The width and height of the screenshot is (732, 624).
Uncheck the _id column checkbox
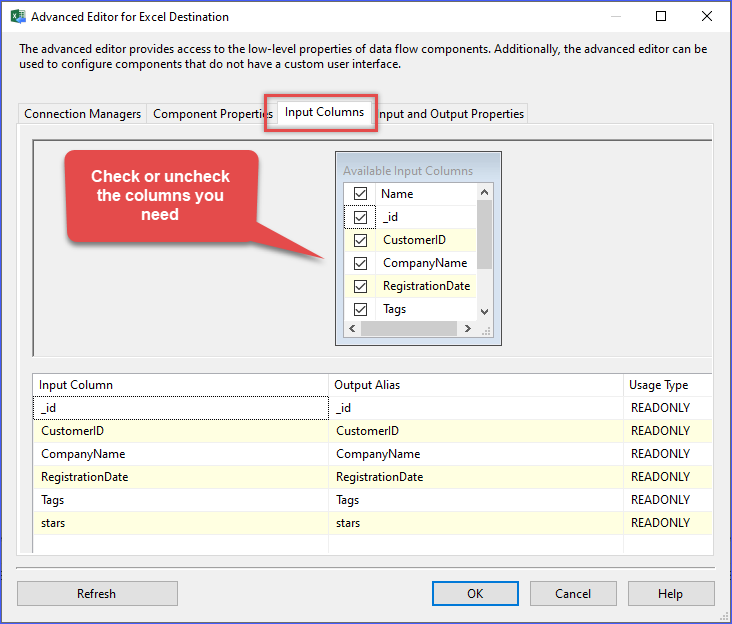pyautogui.click(x=360, y=217)
